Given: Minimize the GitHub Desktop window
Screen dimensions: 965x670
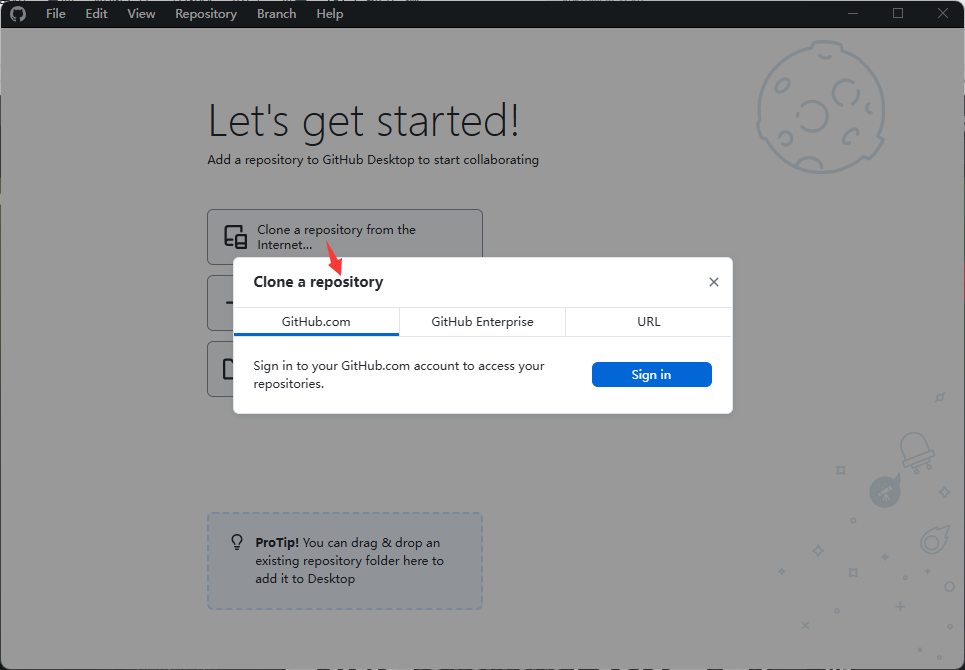Looking at the screenshot, I should click(x=853, y=14).
